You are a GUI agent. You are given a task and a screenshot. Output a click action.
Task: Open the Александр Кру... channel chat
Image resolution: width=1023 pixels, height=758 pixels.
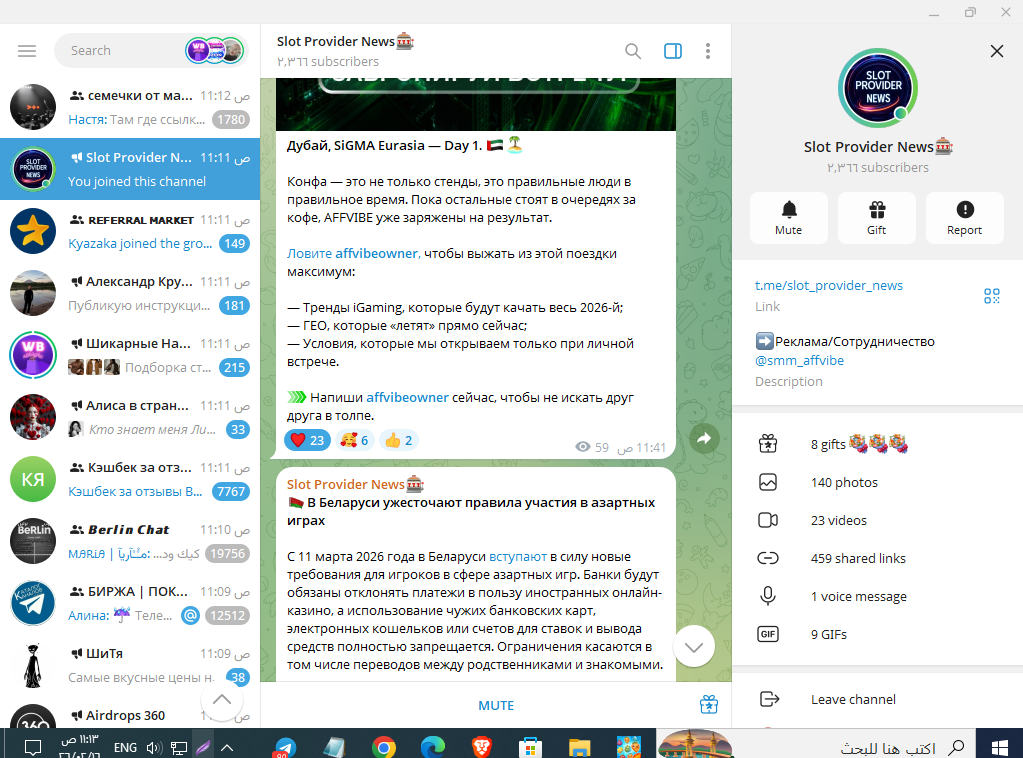click(130, 293)
